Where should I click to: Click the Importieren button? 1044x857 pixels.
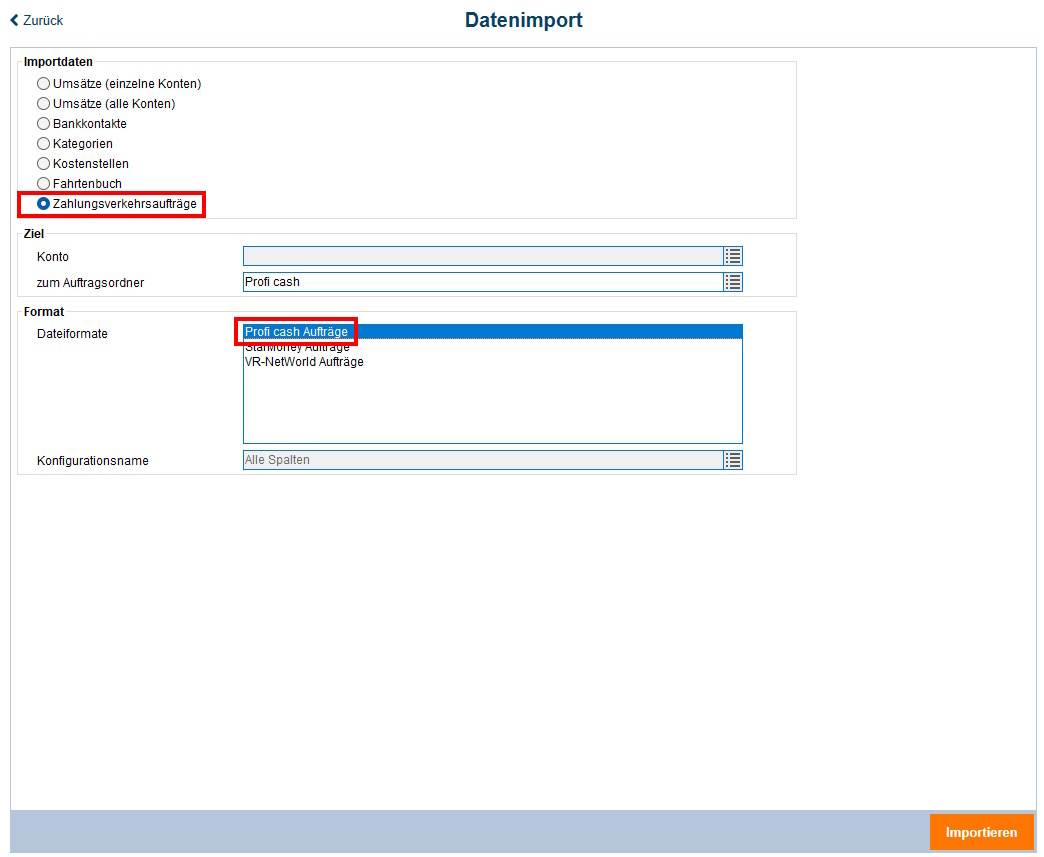coord(981,832)
